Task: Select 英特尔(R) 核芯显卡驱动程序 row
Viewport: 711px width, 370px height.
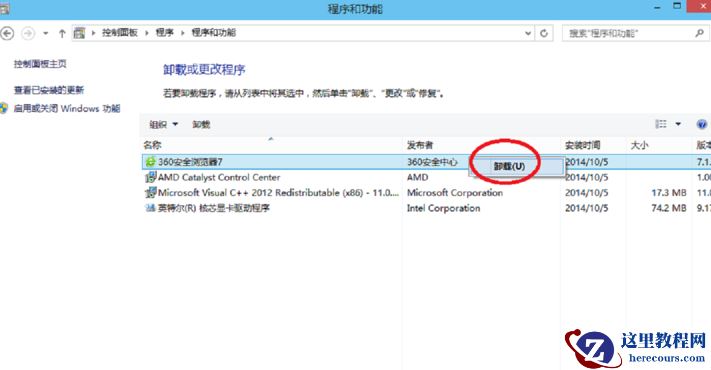Action: pyautogui.click(x=426, y=208)
